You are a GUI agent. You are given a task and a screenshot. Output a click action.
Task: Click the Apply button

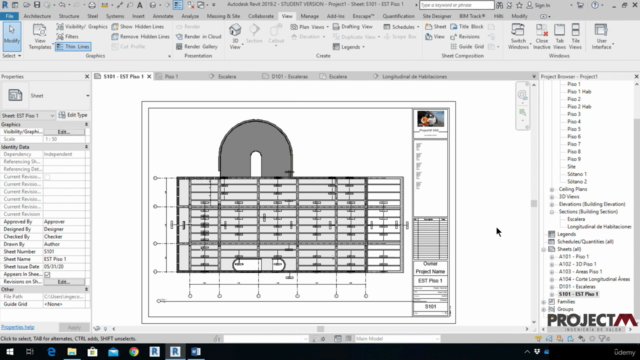click(74, 327)
